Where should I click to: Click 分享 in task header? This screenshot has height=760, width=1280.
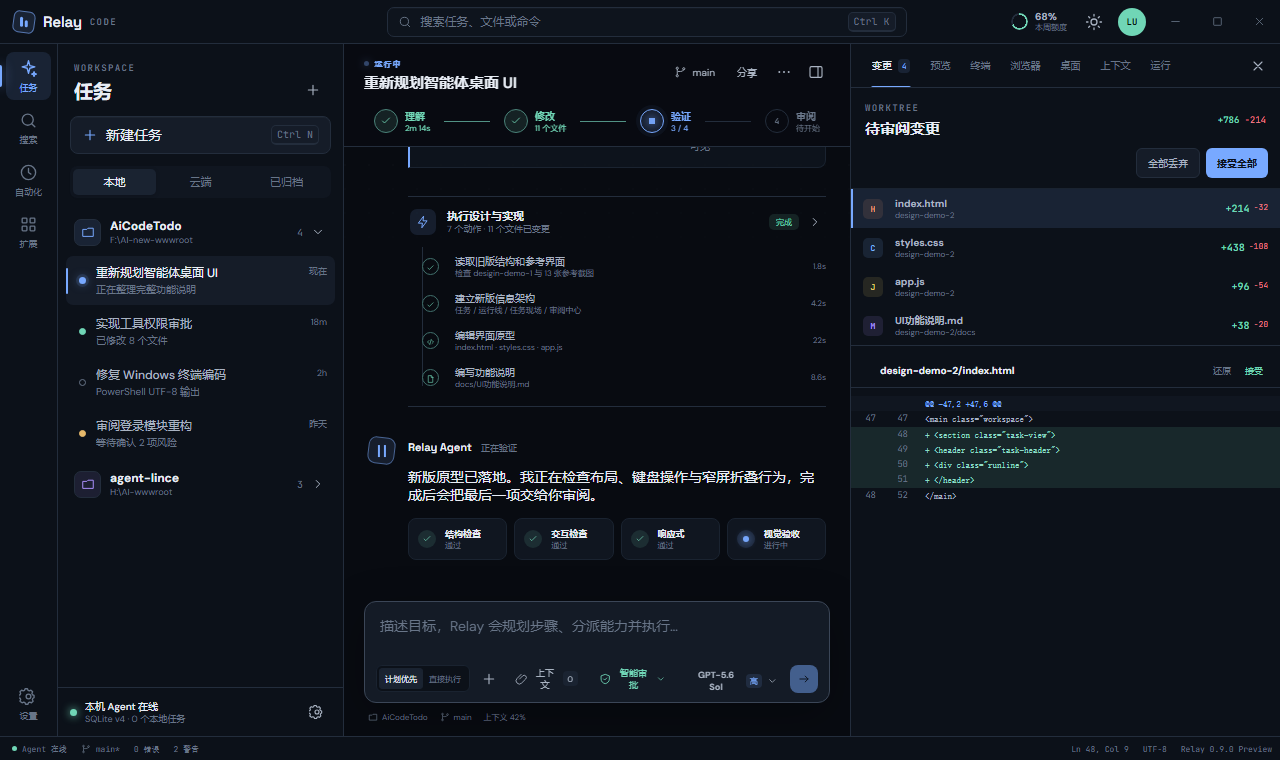[x=747, y=72]
